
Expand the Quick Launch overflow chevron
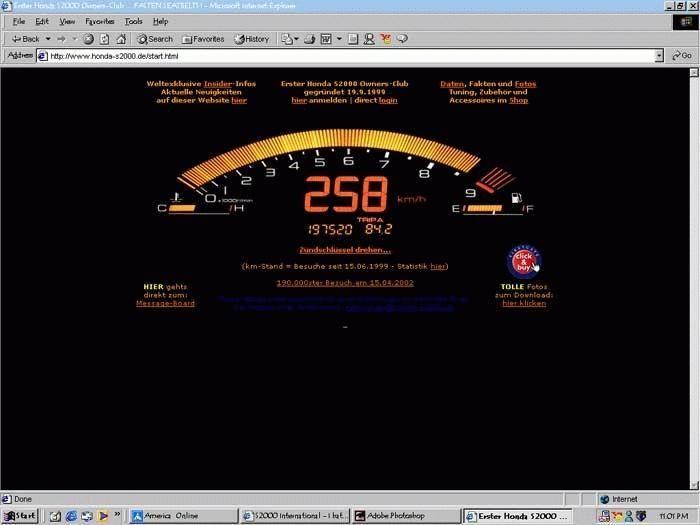coord(118,516)
